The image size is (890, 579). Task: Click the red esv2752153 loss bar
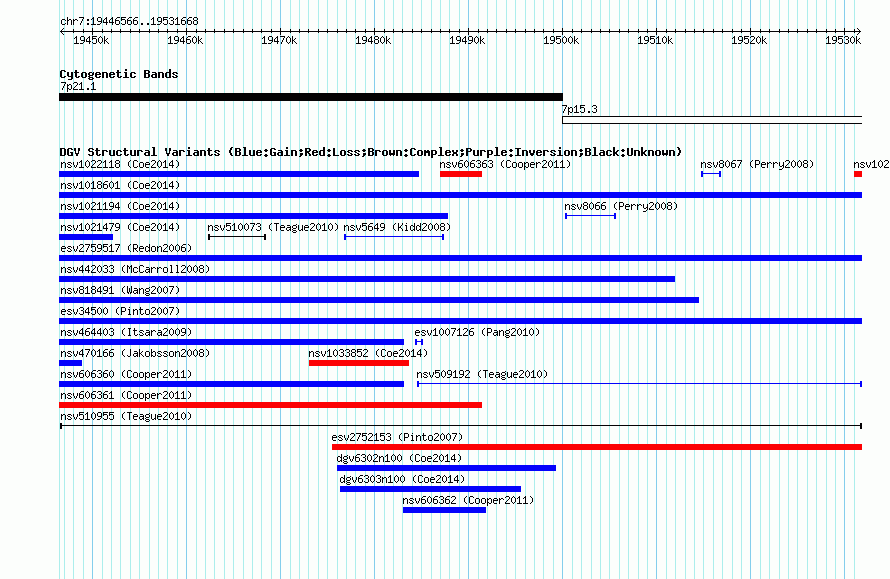(597, 447)
